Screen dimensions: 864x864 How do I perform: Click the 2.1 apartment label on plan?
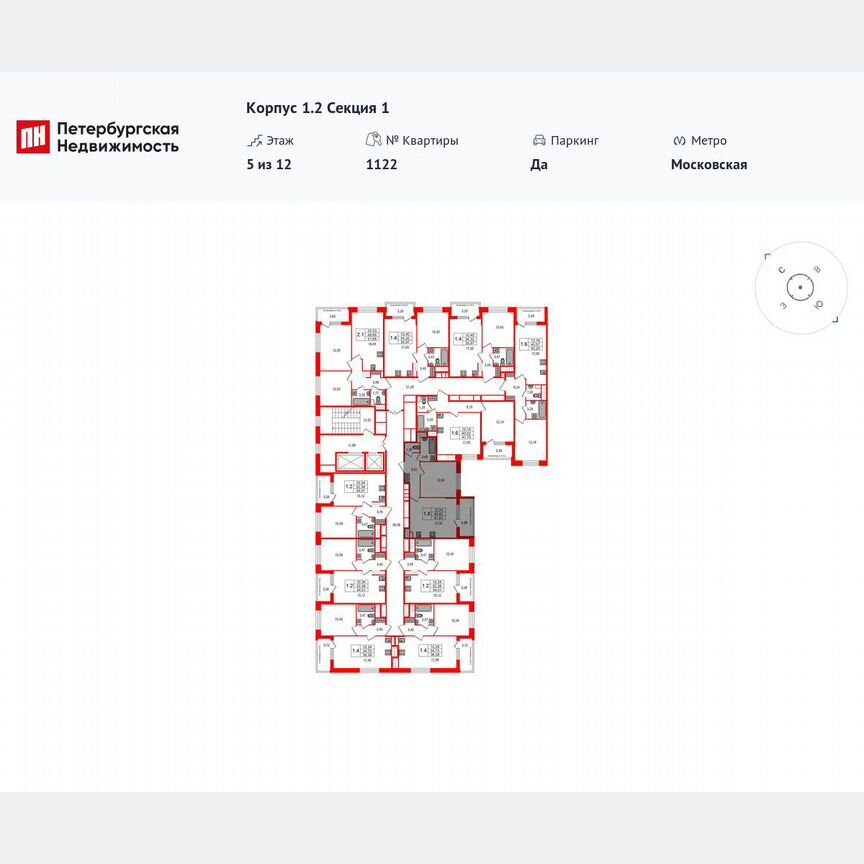coord(360,334)
